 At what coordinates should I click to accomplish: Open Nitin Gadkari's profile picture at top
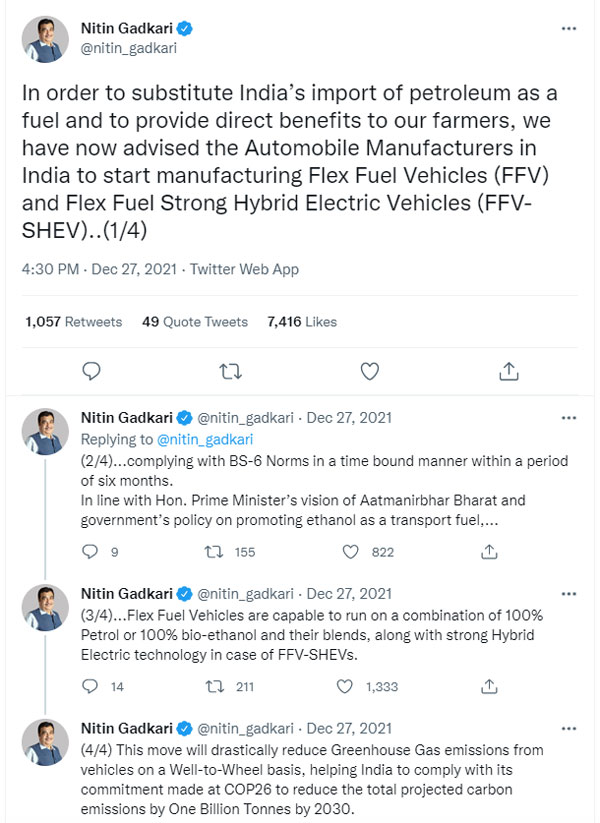(46, 38)
